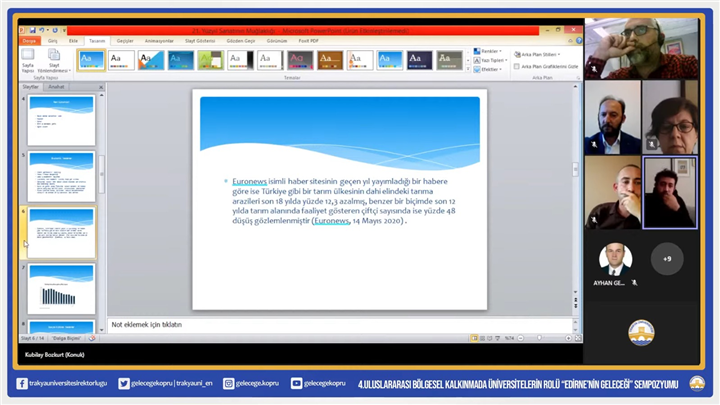This screenshot has width=720, height=405.
Task: Switch to the Görünüm ribbon tab
Action: (277, 41)
